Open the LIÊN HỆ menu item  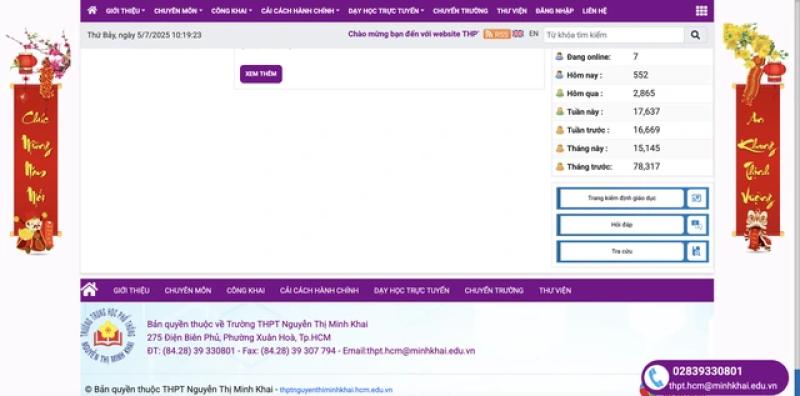(594, 11)
